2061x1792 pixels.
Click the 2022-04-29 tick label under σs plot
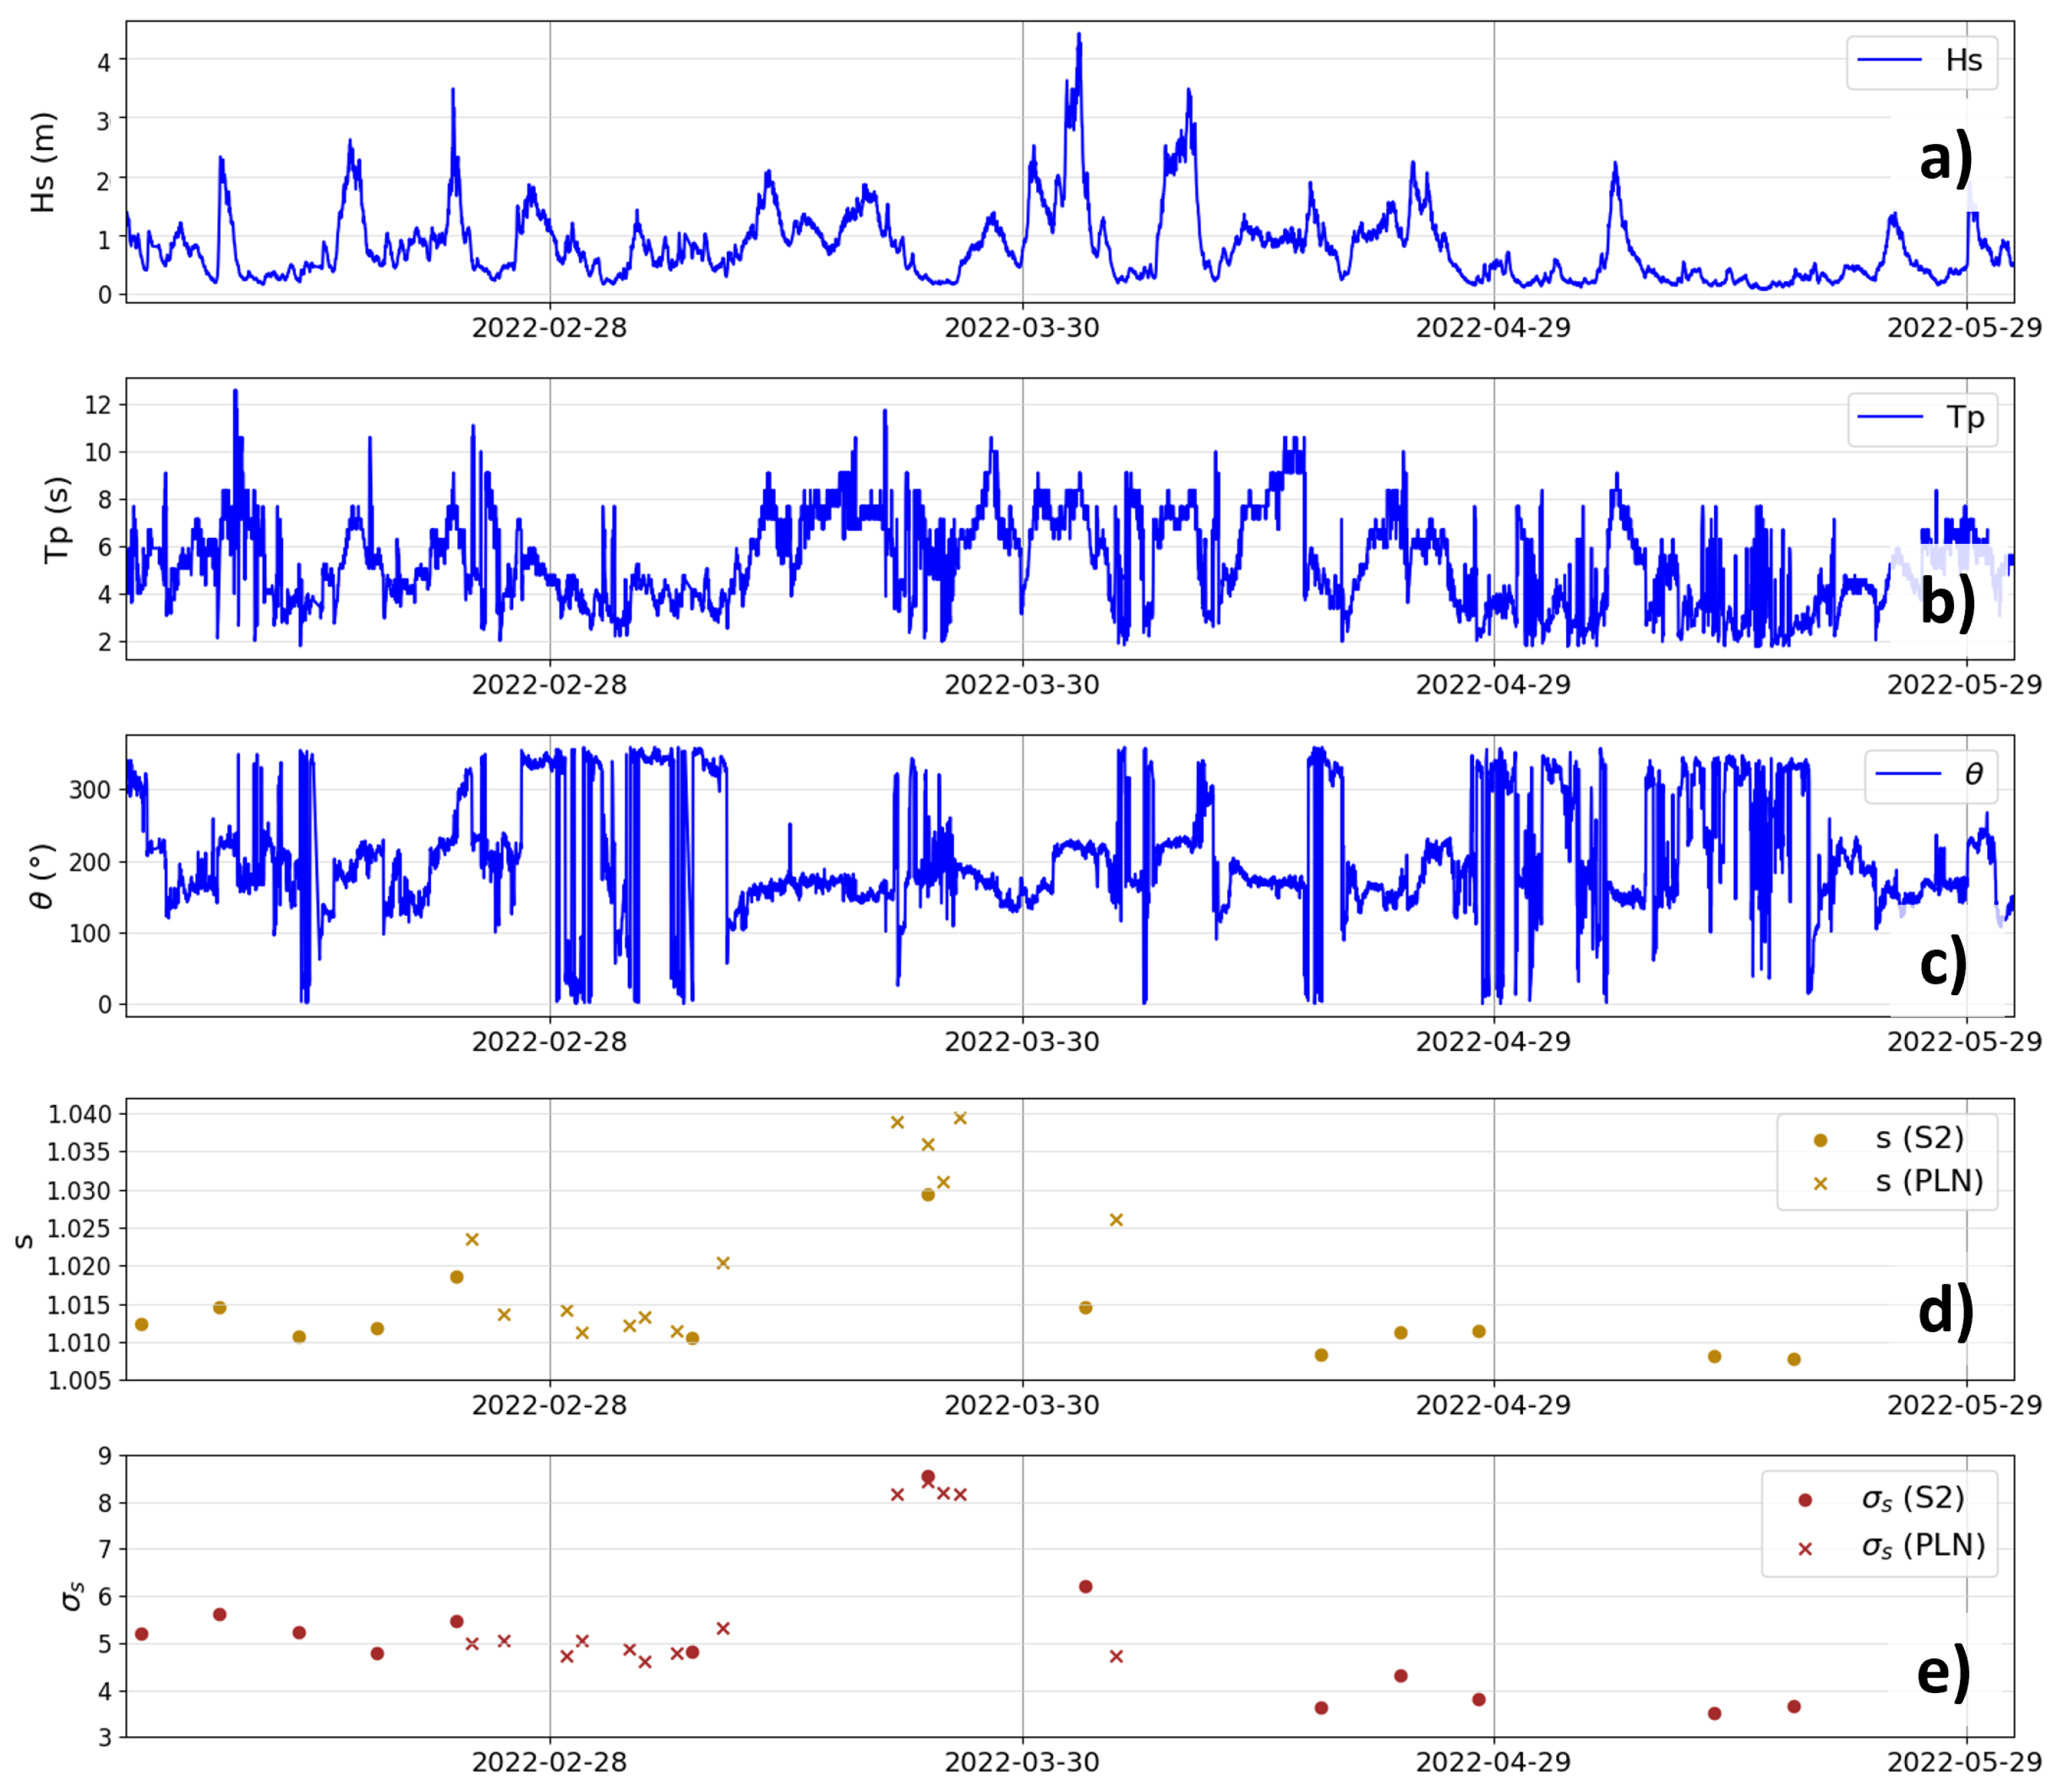(x=1493, y=1762)
